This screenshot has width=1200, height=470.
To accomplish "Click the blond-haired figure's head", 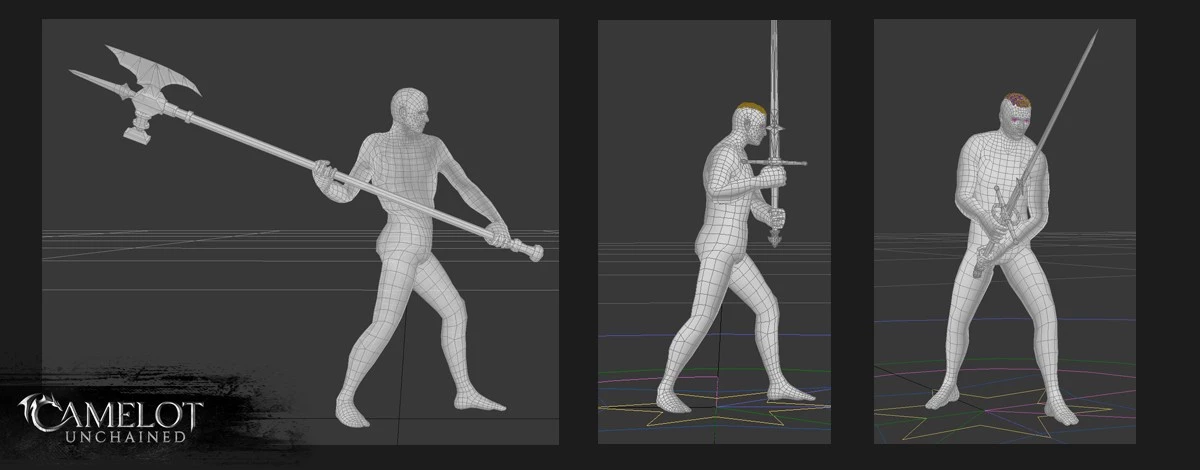I will [748, 122].
